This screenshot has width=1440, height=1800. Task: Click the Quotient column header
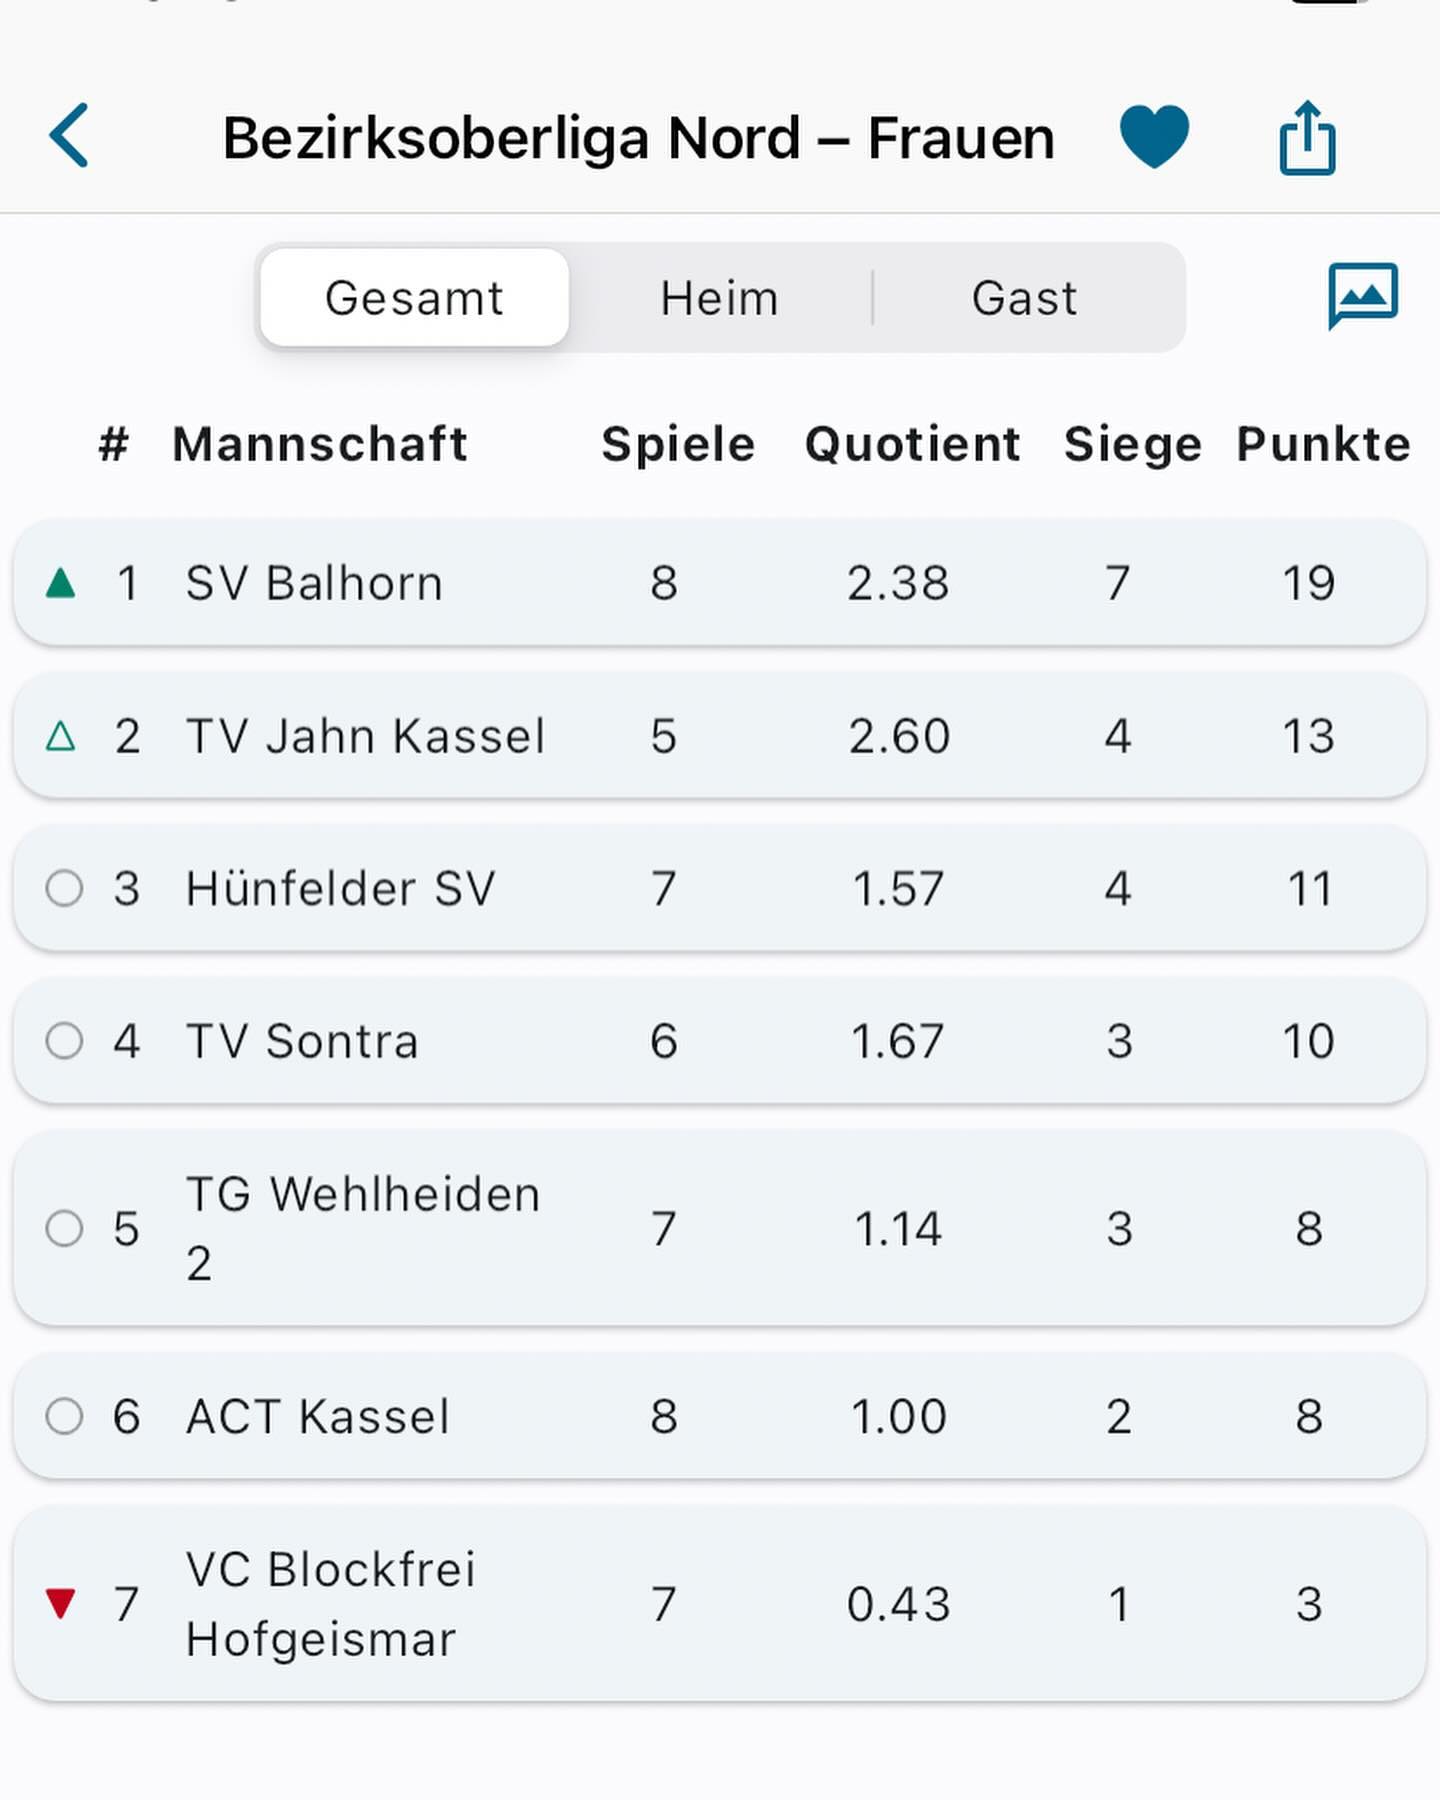click(912, 444)
